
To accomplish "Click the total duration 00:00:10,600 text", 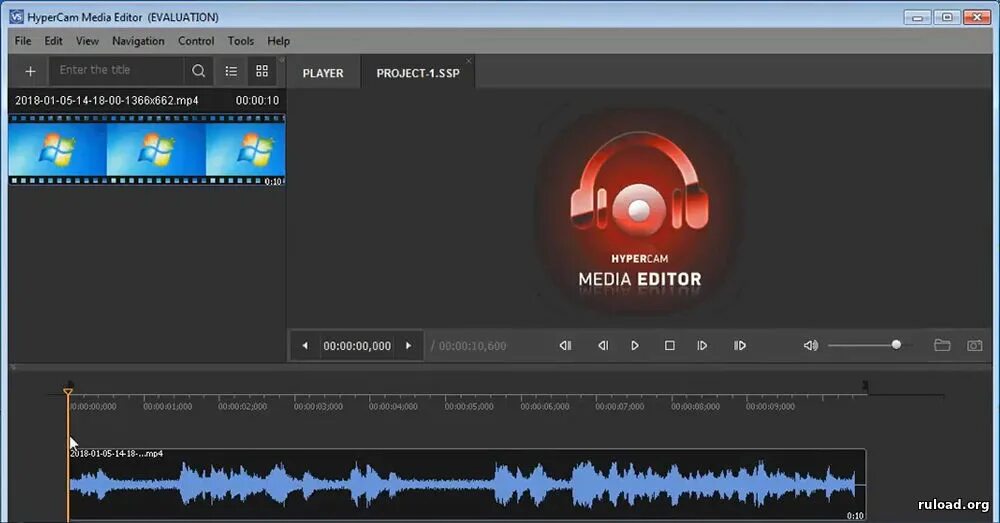I will (x=473, y=346).
